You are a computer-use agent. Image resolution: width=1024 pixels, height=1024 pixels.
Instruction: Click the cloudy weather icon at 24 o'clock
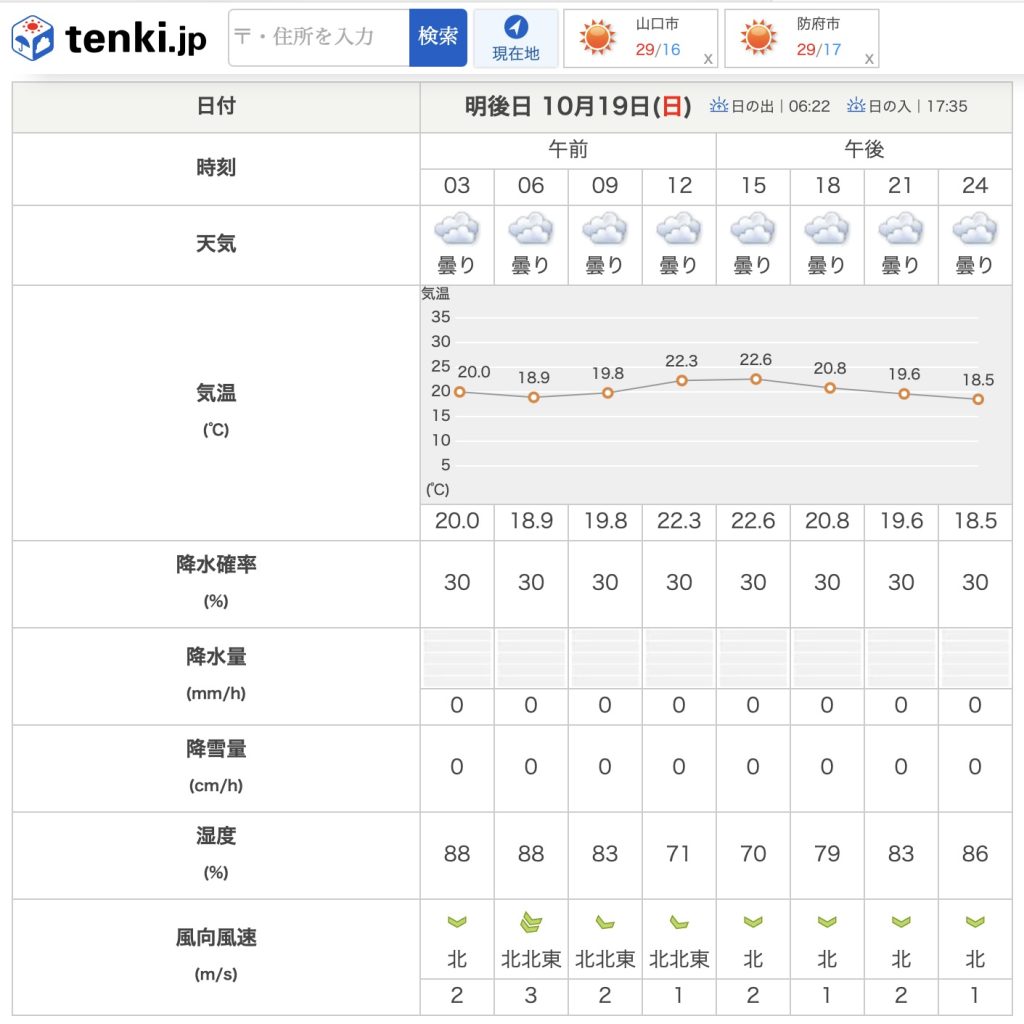click(975, 230)
